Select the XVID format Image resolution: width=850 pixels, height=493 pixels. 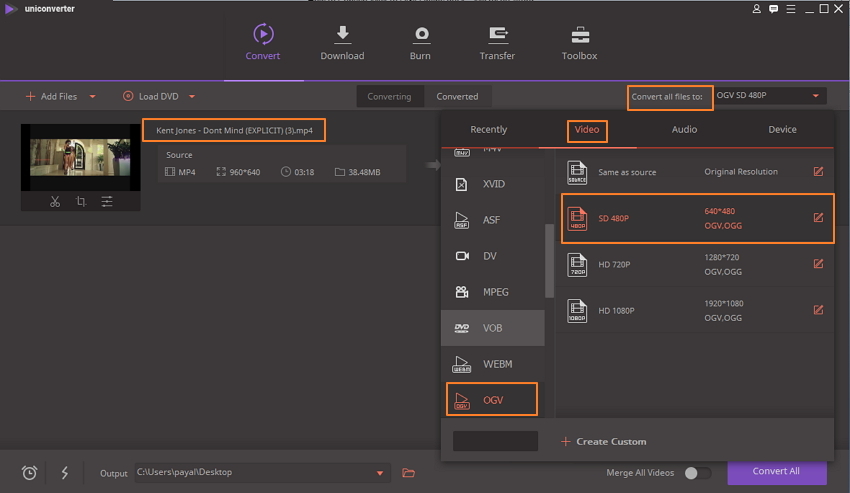tap(492, 184)
